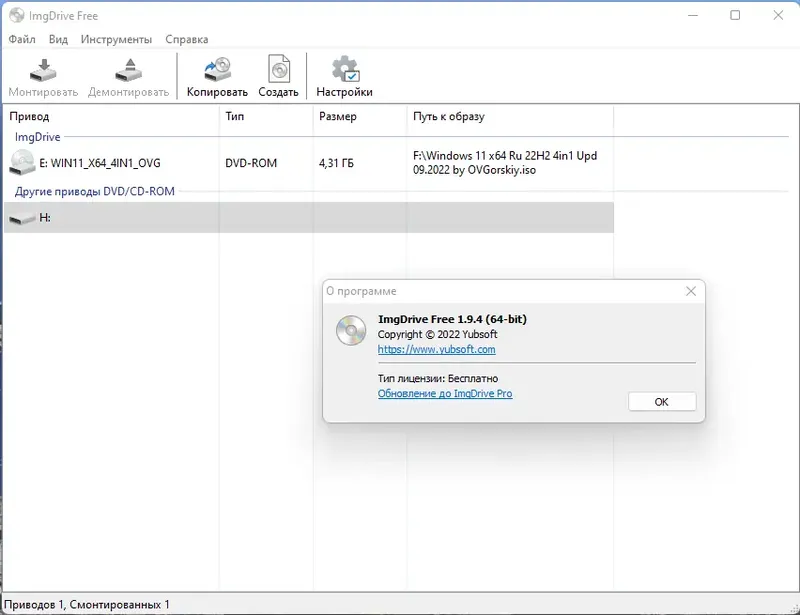The height and width of the screenshot is (615, 800).
Task: Click the H: physical drive icon
Action: (22, 219)
